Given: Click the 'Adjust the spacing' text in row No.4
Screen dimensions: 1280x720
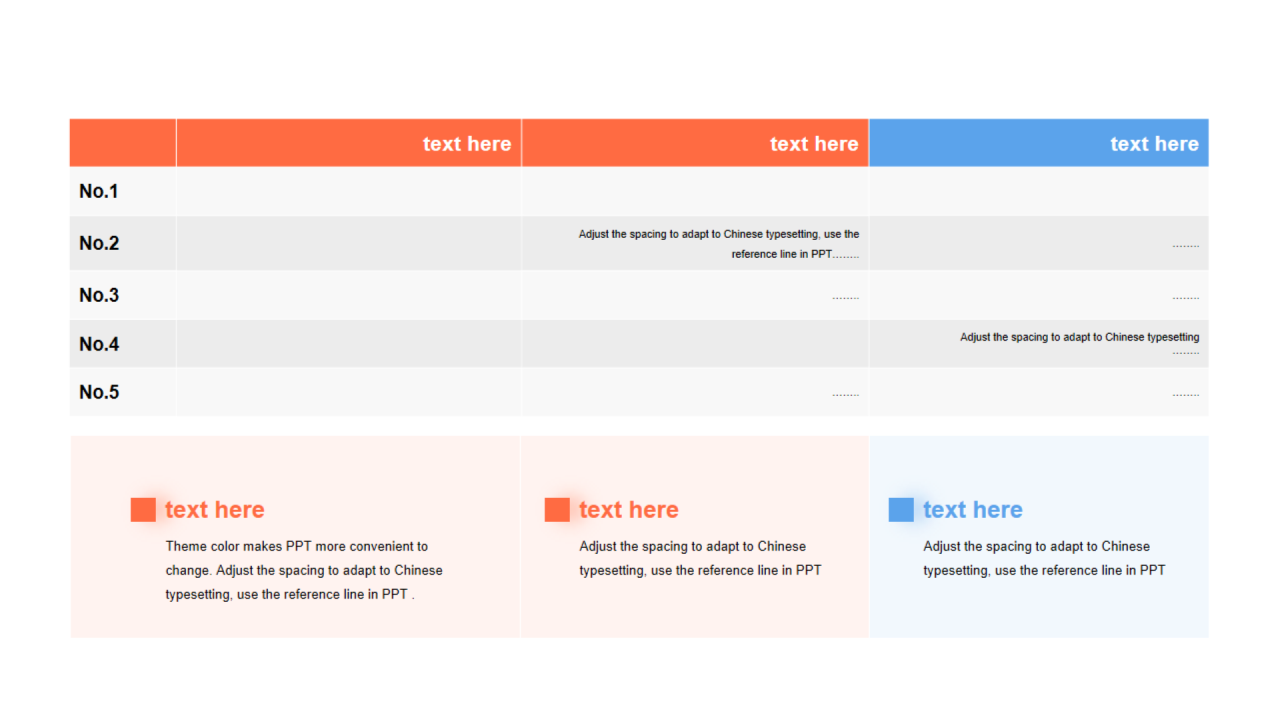Looking at the screenshot, I should pyautogui.click(x=1079, y=338).
